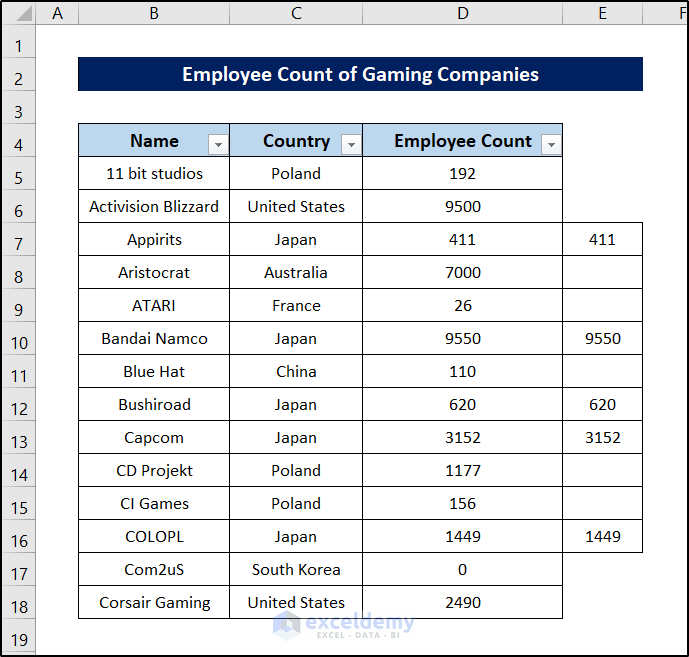This screenshot has width=689, height=657.
Task: Open the Name column filter dropdown
Action: point(218,144)
